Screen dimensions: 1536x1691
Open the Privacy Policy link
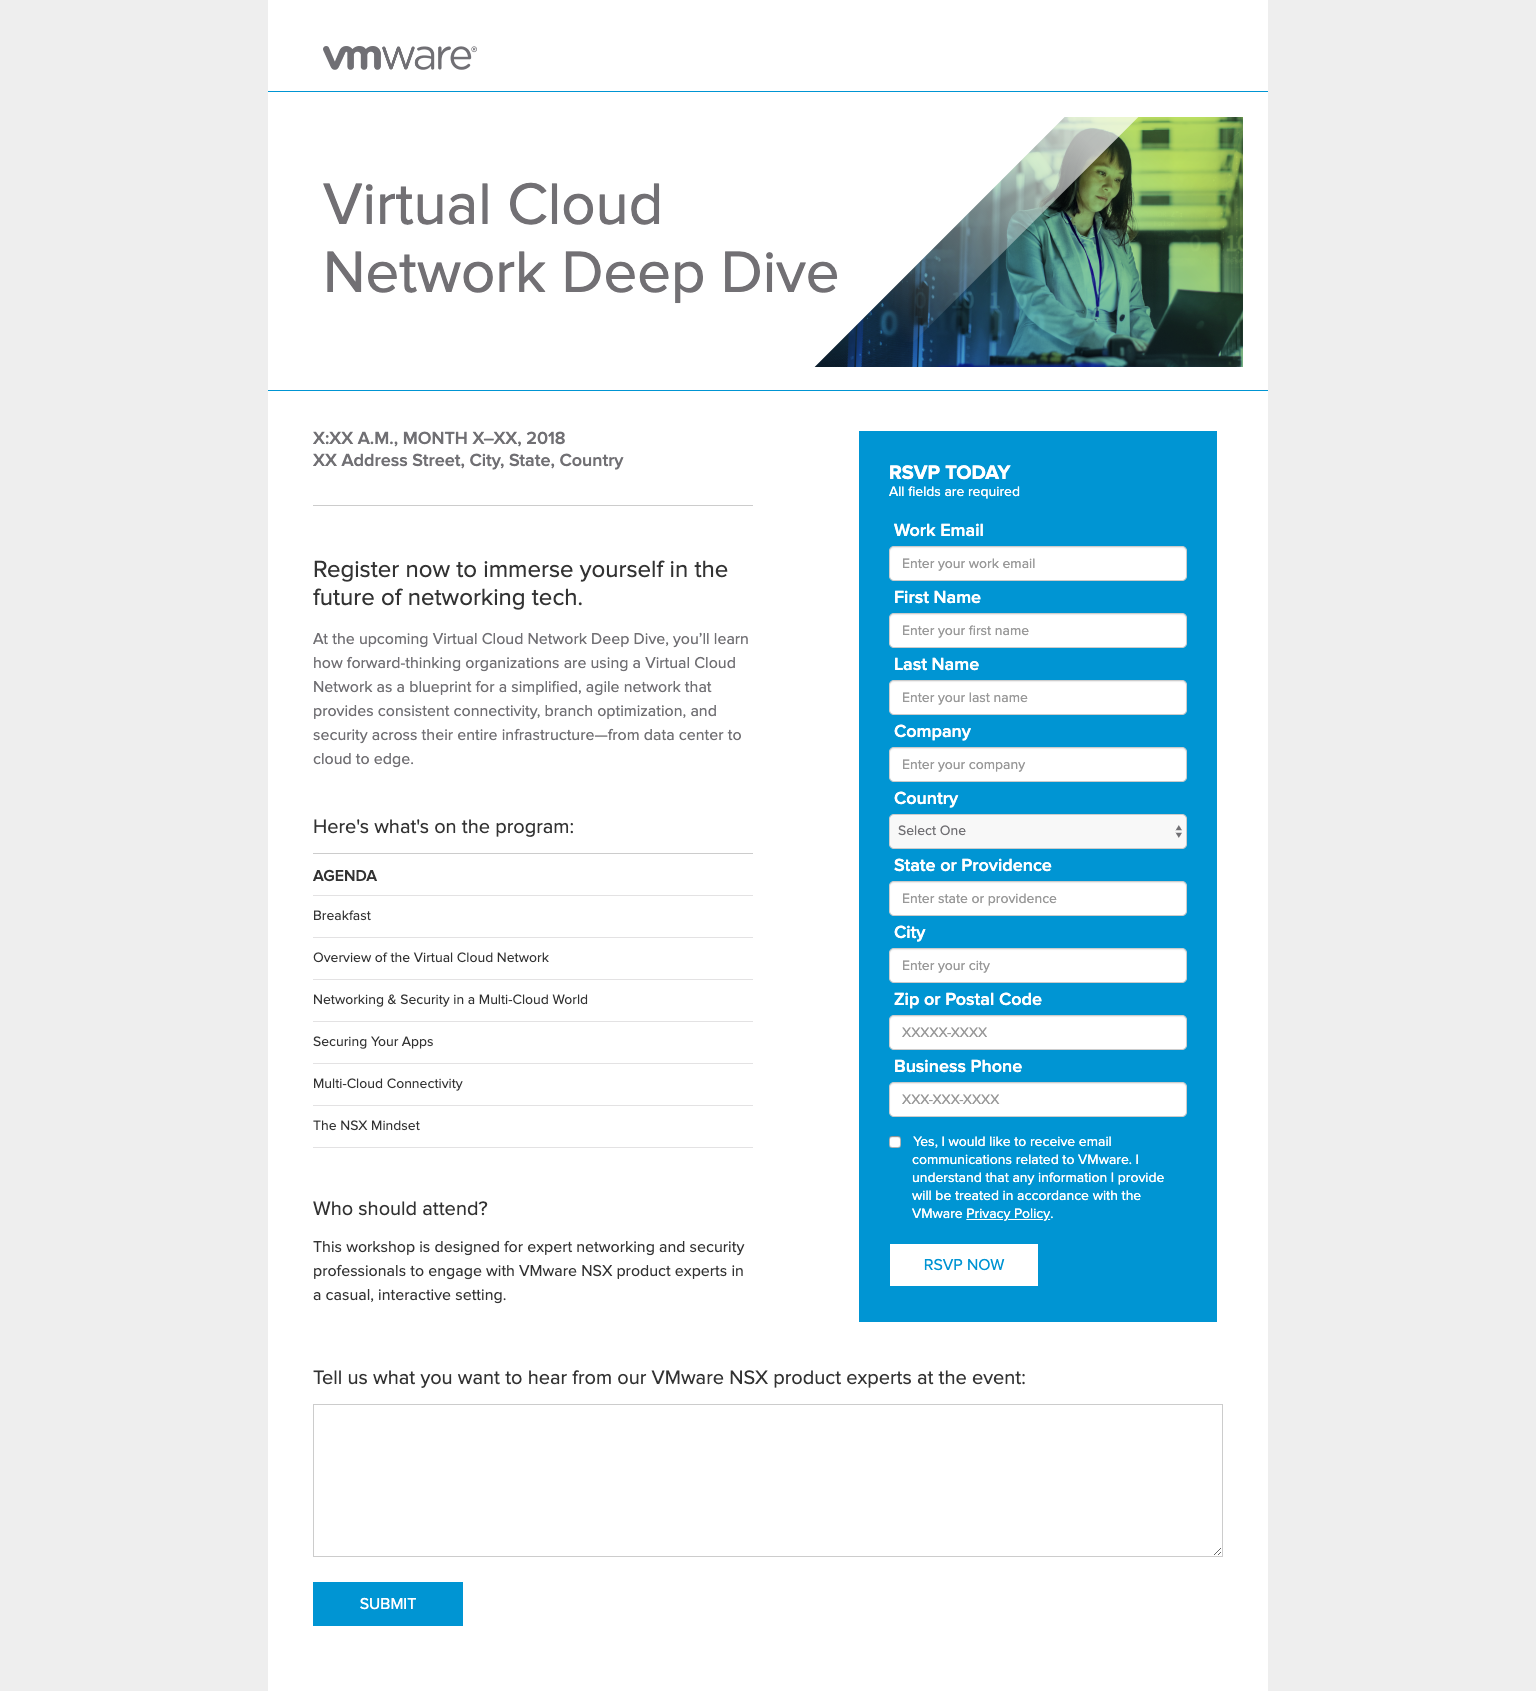tap(1007, 1213)
